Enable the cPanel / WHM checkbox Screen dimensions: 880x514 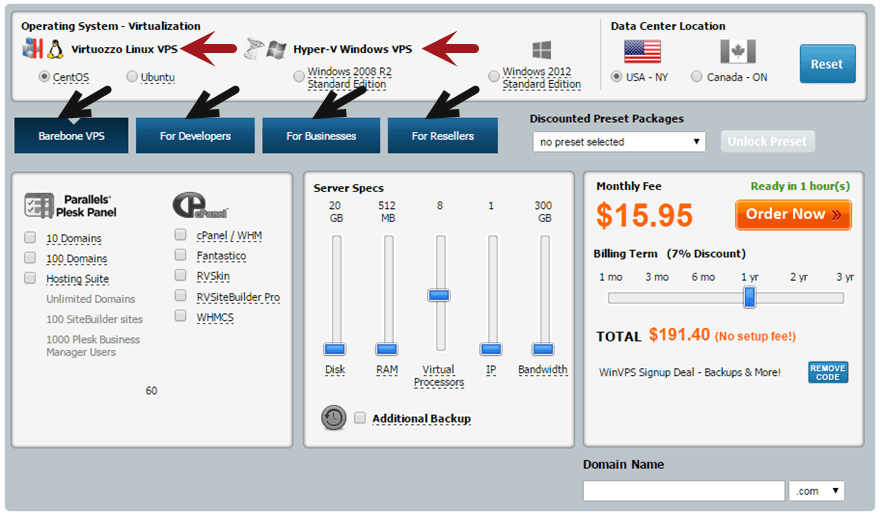pyautogui.click(x=180, y=235)
